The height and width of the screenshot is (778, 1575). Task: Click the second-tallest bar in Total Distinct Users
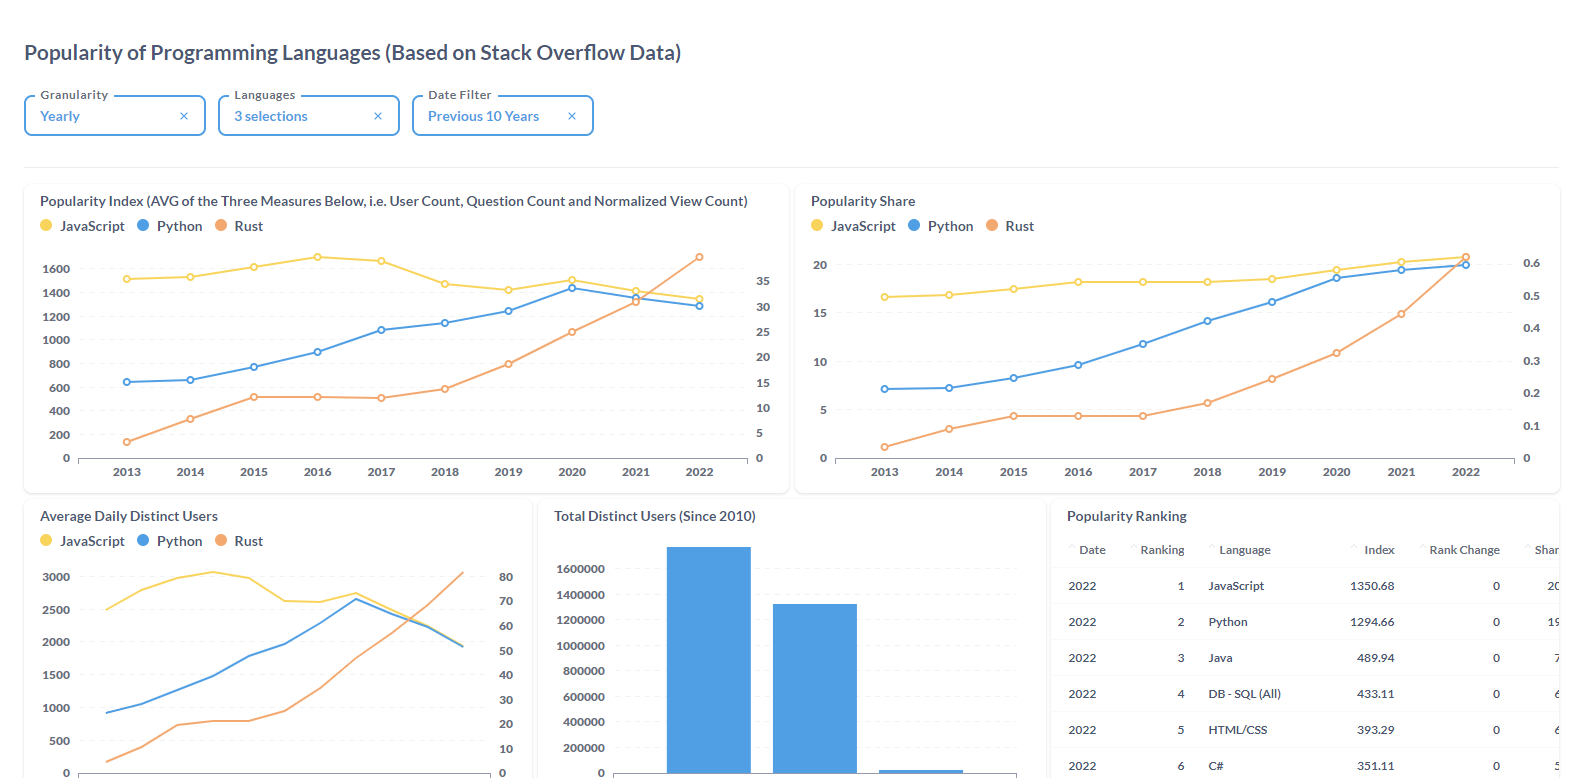click(x=815, y=688)
